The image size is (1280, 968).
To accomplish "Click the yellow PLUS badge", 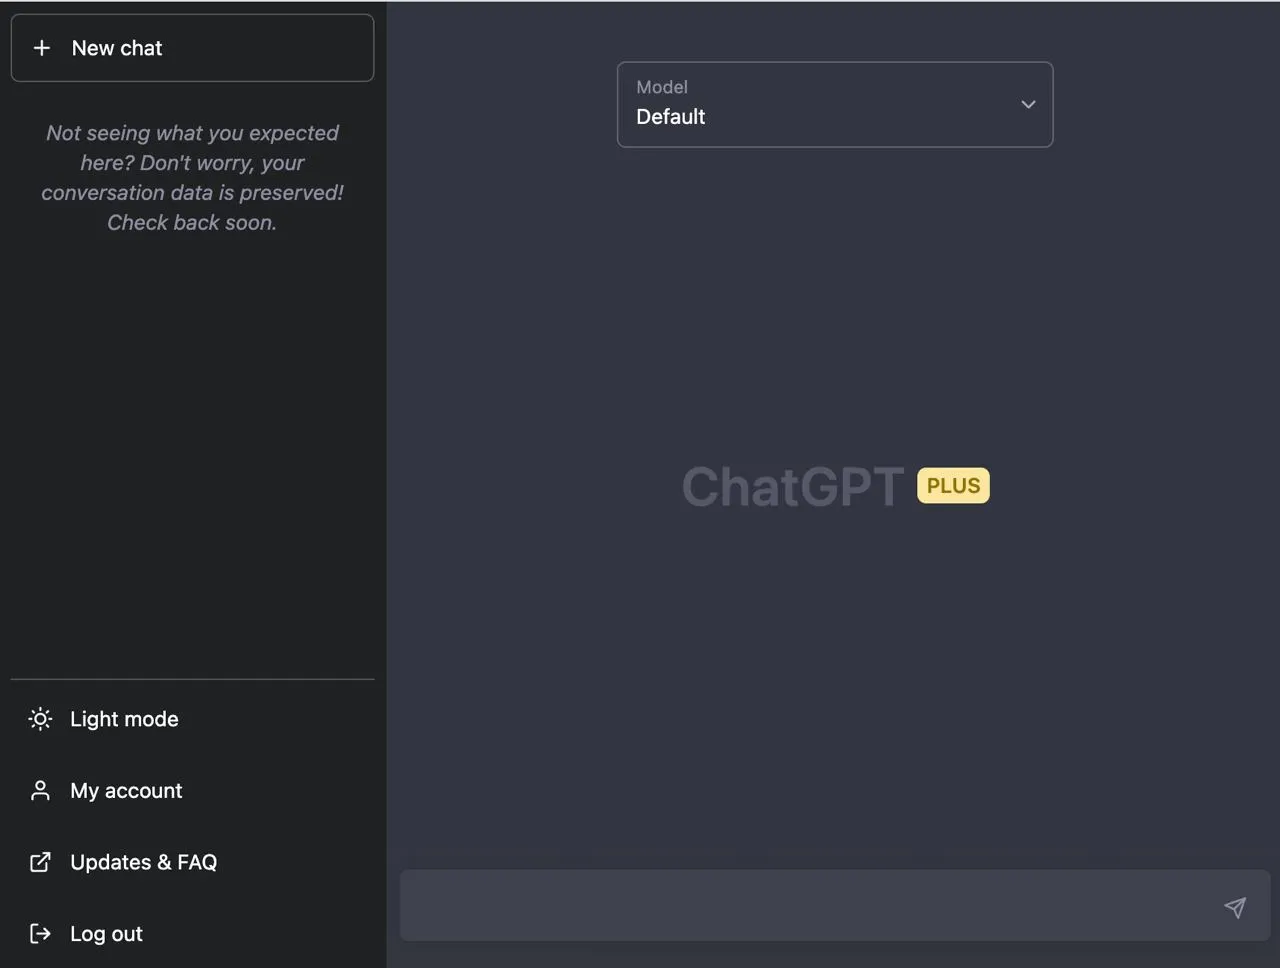I will [953, 486].
